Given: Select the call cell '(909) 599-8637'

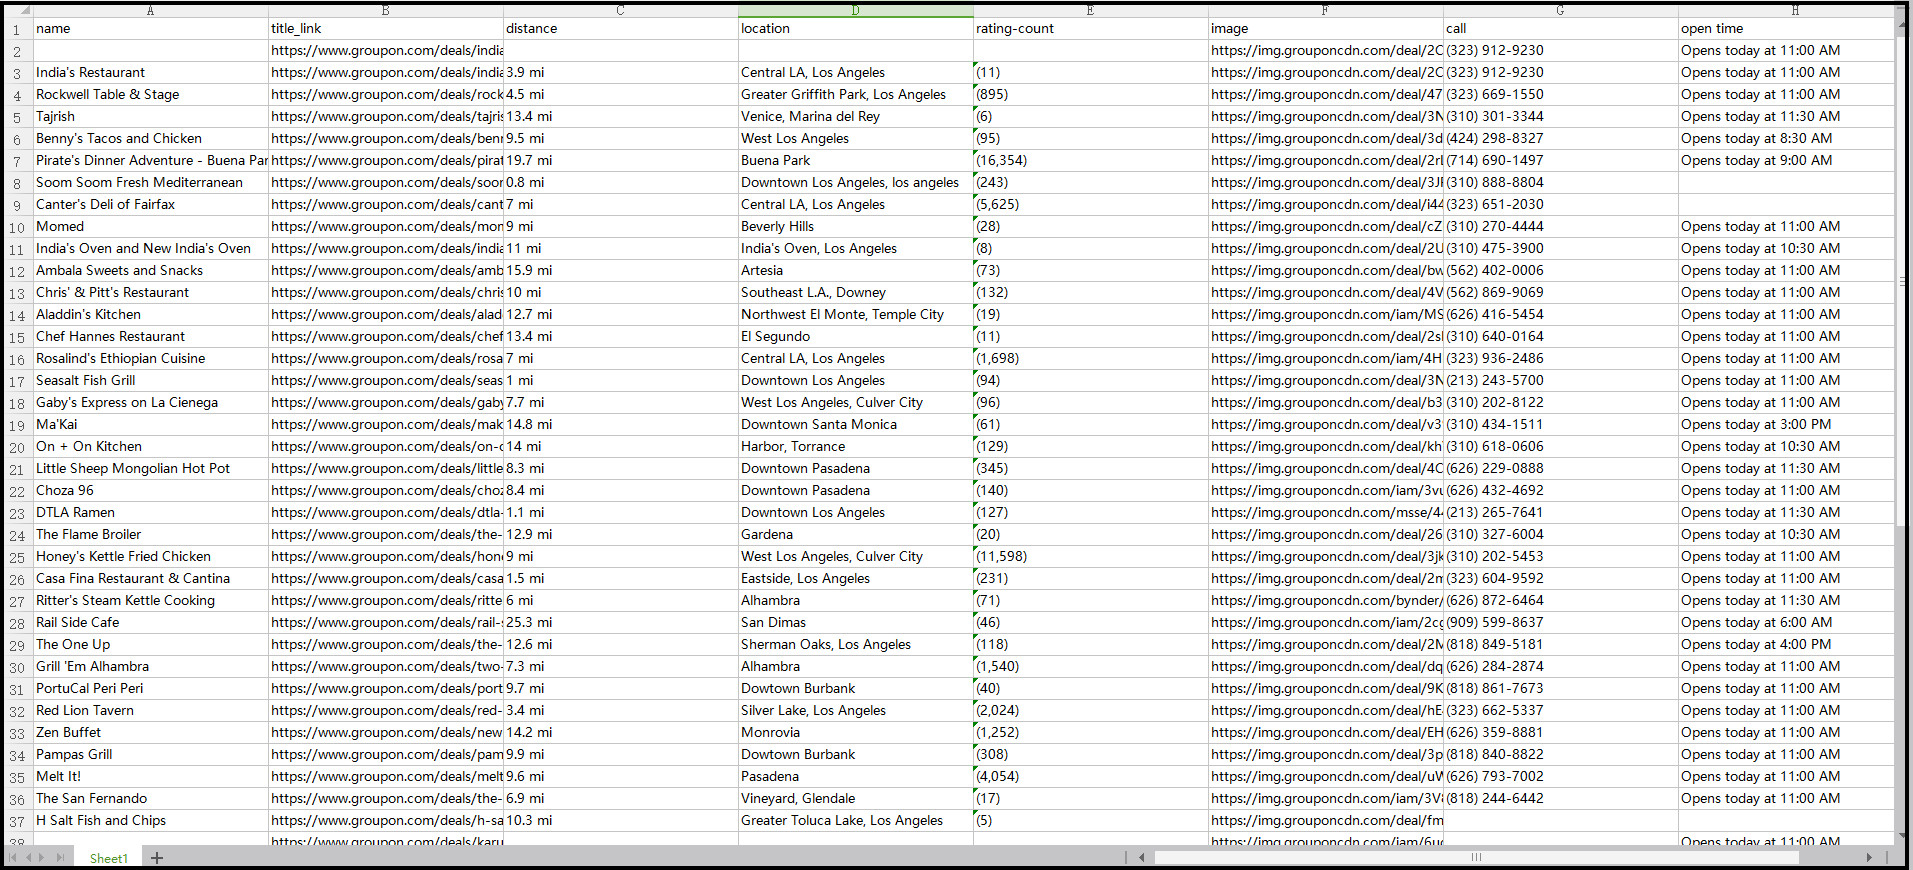Looking at the screenshot, I should coord(1560,623).
